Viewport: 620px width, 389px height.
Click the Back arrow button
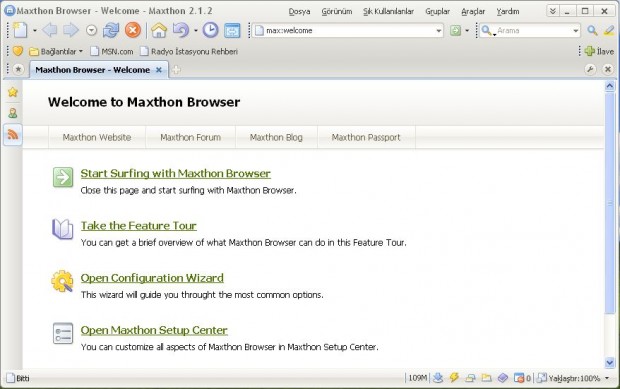(50, 30)
